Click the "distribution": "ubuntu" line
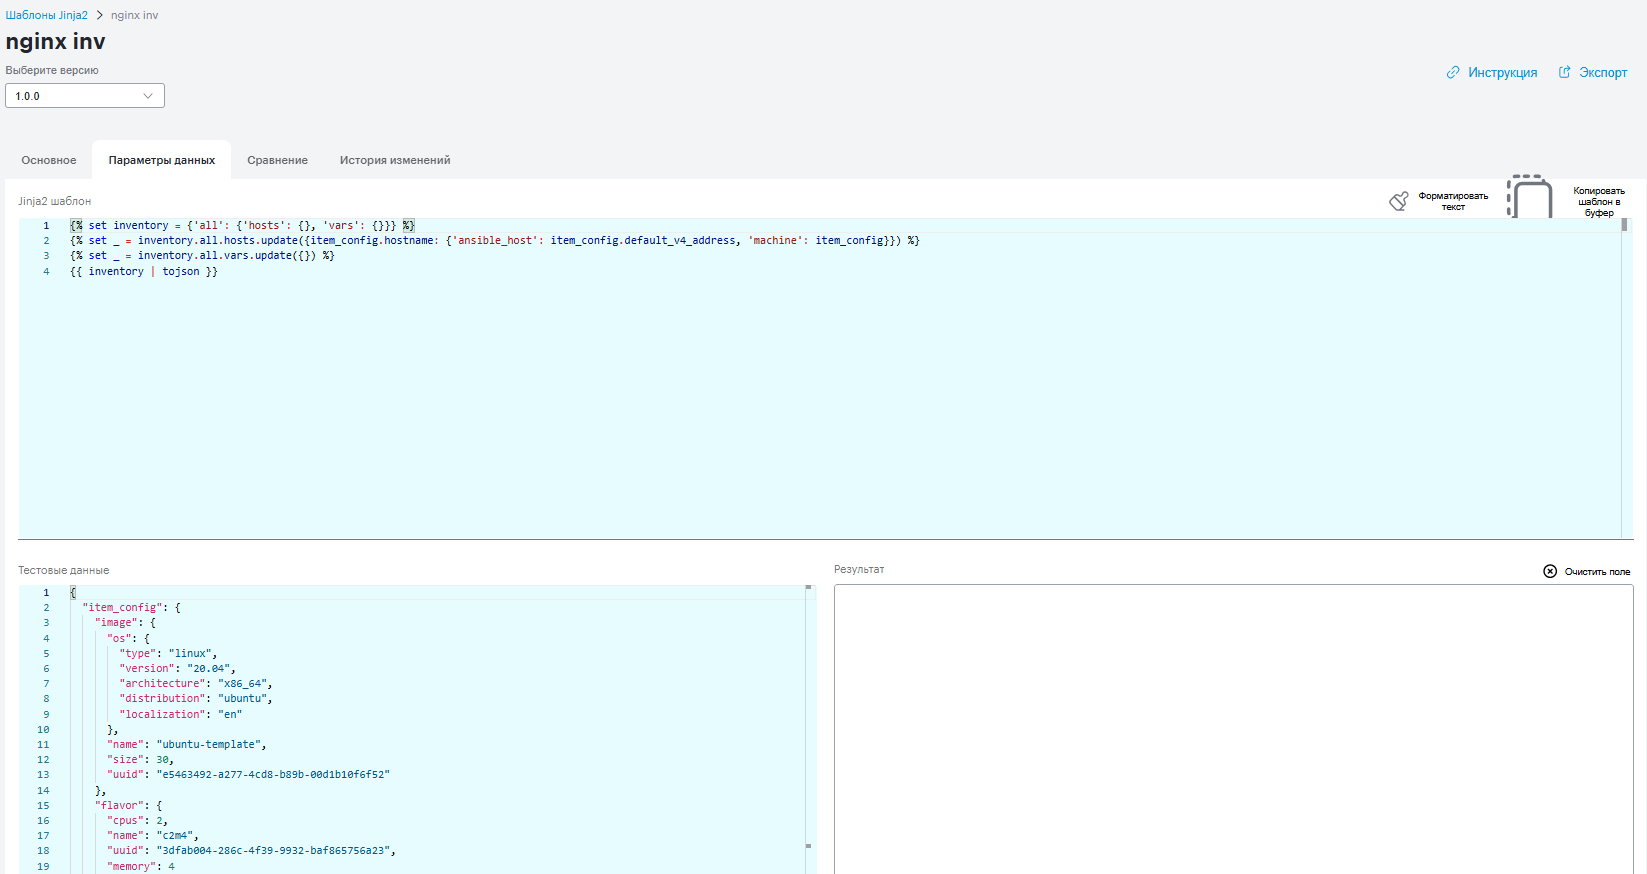1647x874 pixels. (x=196, y=698)
